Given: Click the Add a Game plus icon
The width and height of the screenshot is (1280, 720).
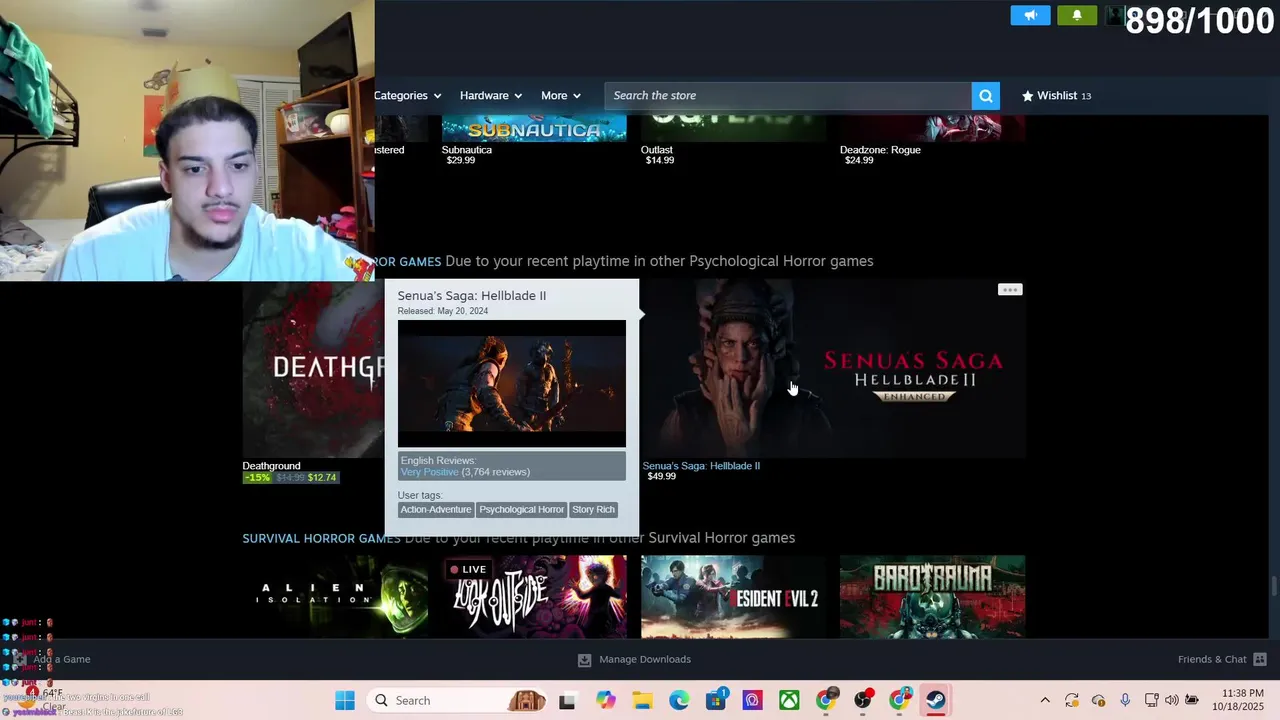Looking at the screenshot, I should click(x=20, y=660).
